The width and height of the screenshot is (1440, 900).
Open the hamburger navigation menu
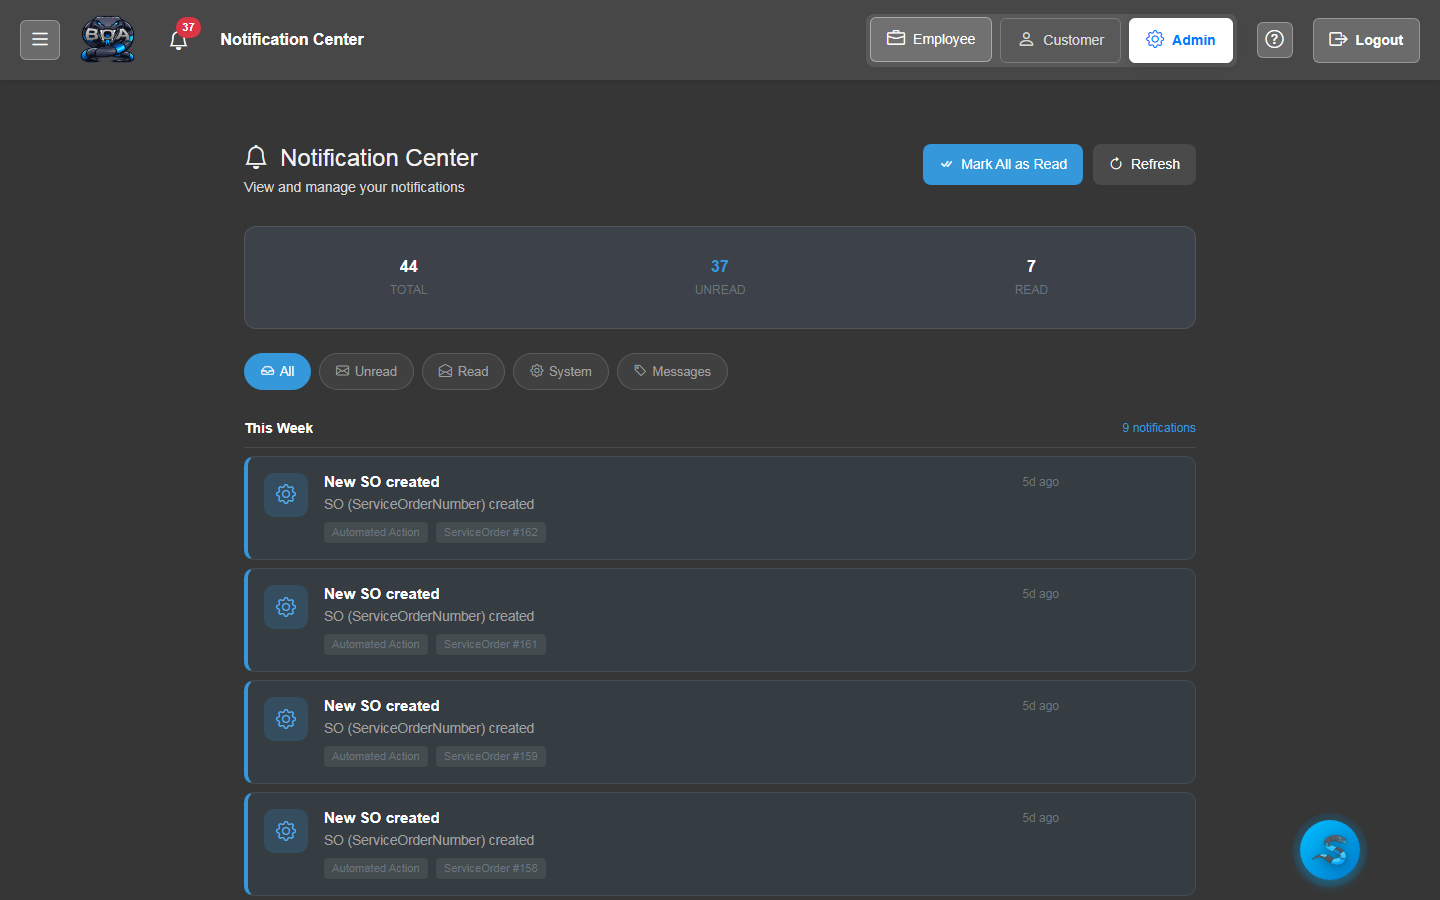click(x=39, y=39)
